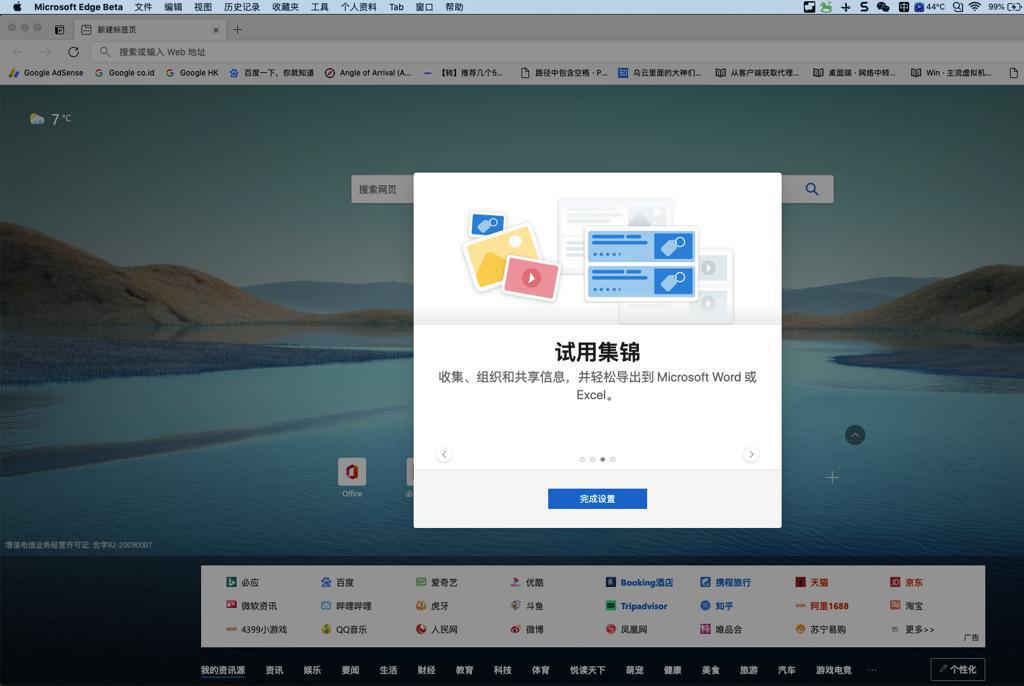
Task: Select the 游戏电竞 news tab
Action: (x=833, y=670)
